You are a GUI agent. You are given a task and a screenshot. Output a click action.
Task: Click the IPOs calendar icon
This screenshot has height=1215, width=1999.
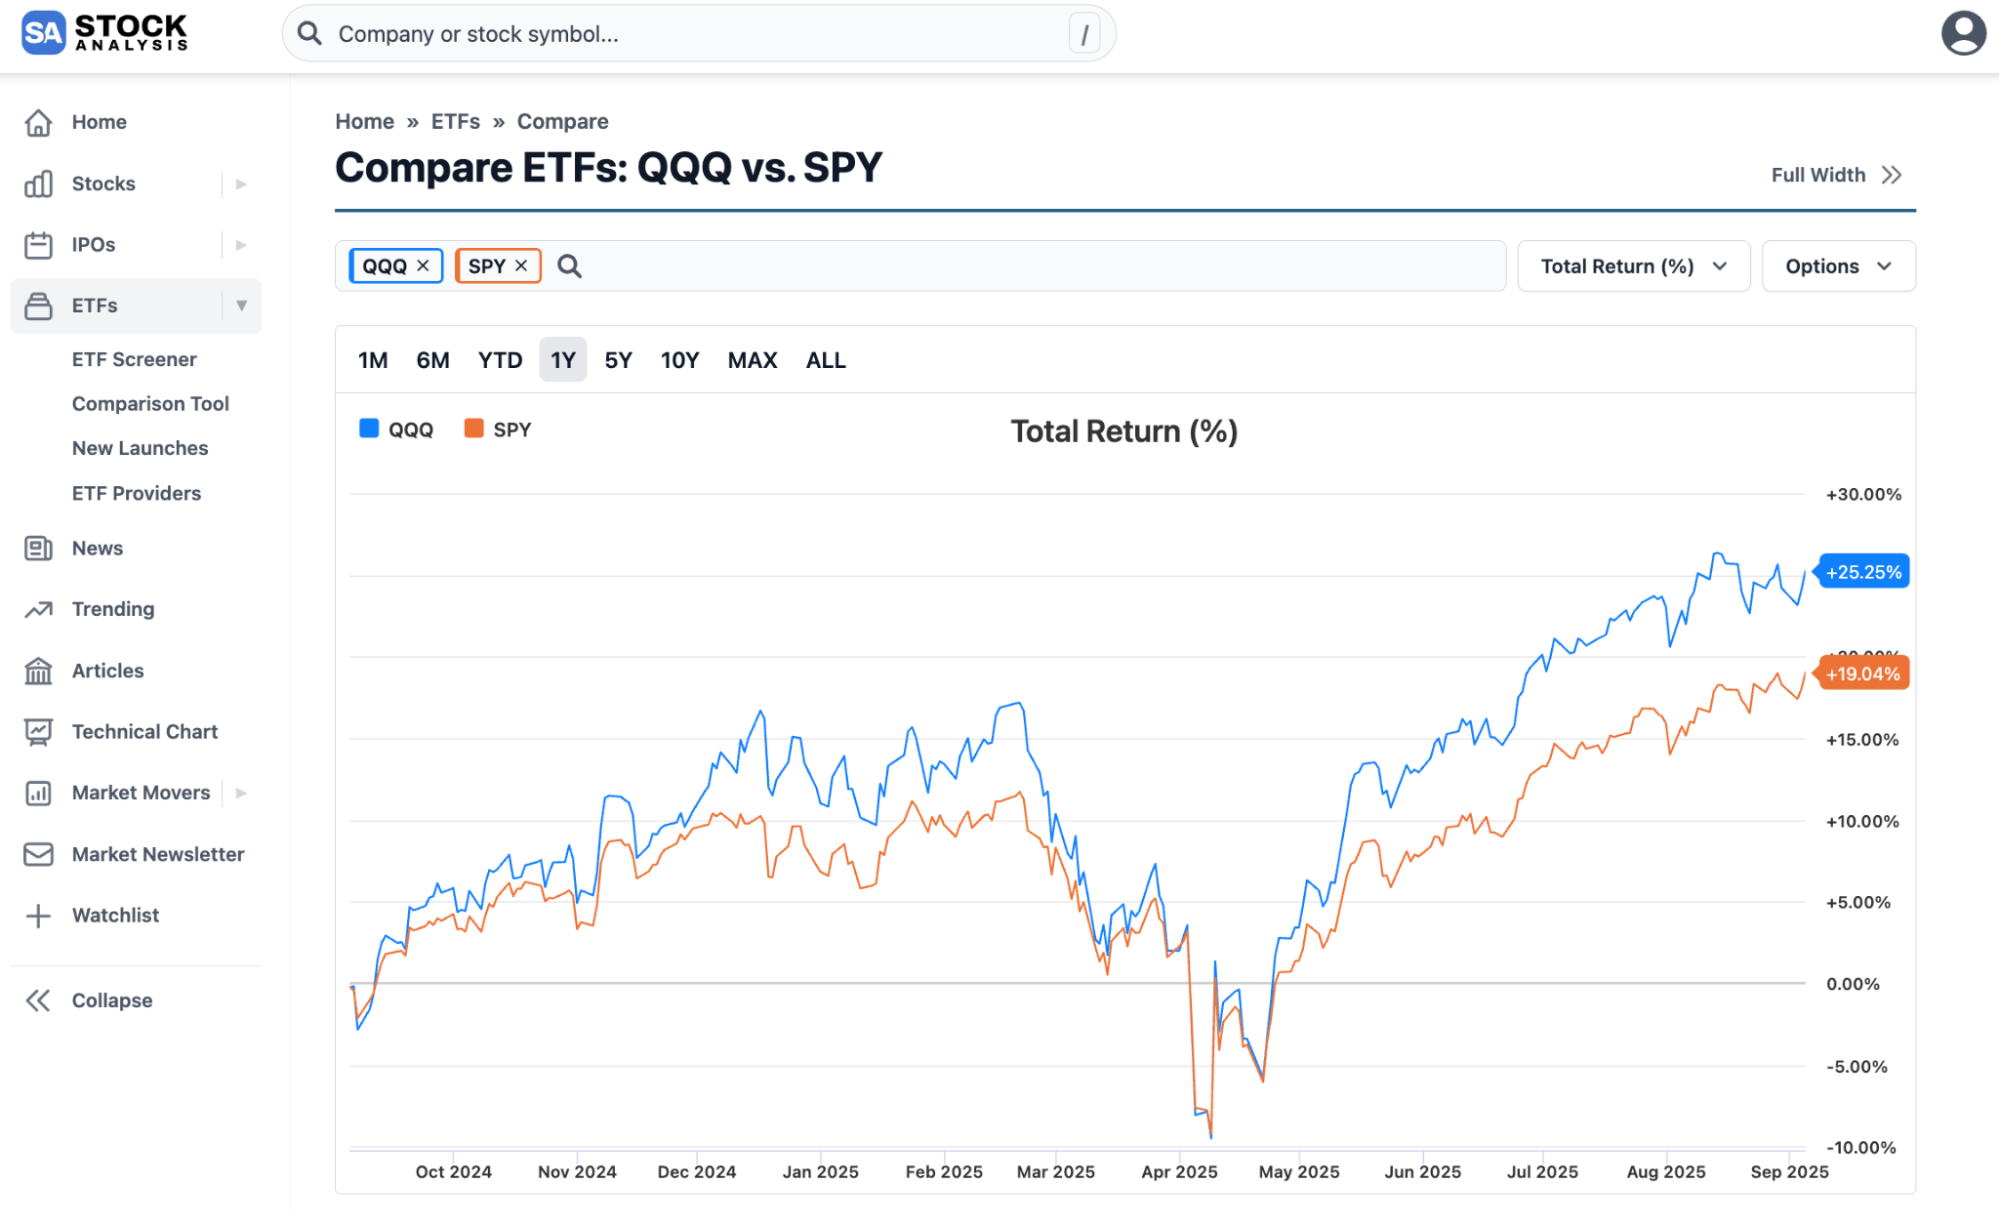point(38,245)
